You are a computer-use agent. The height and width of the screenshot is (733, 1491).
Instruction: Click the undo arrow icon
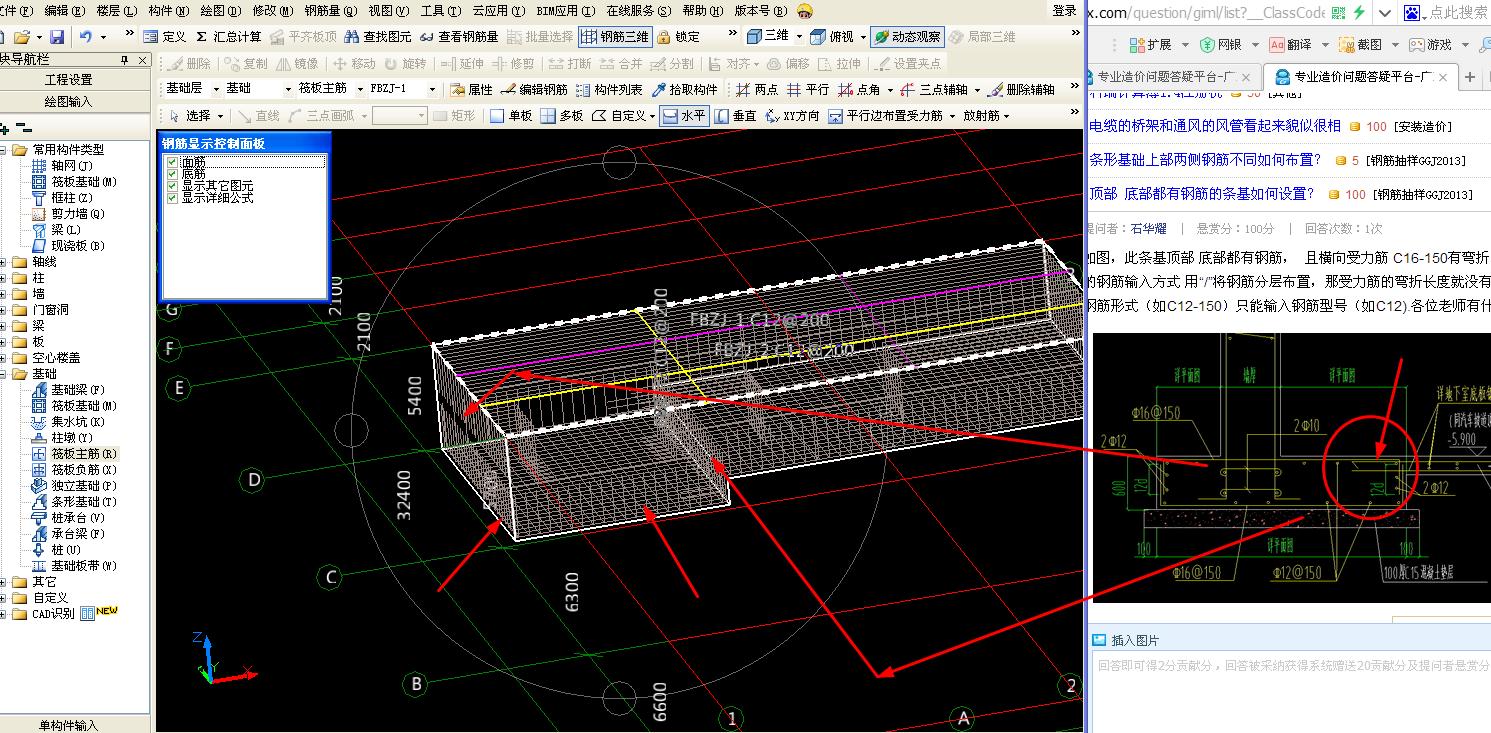point(86,37)
